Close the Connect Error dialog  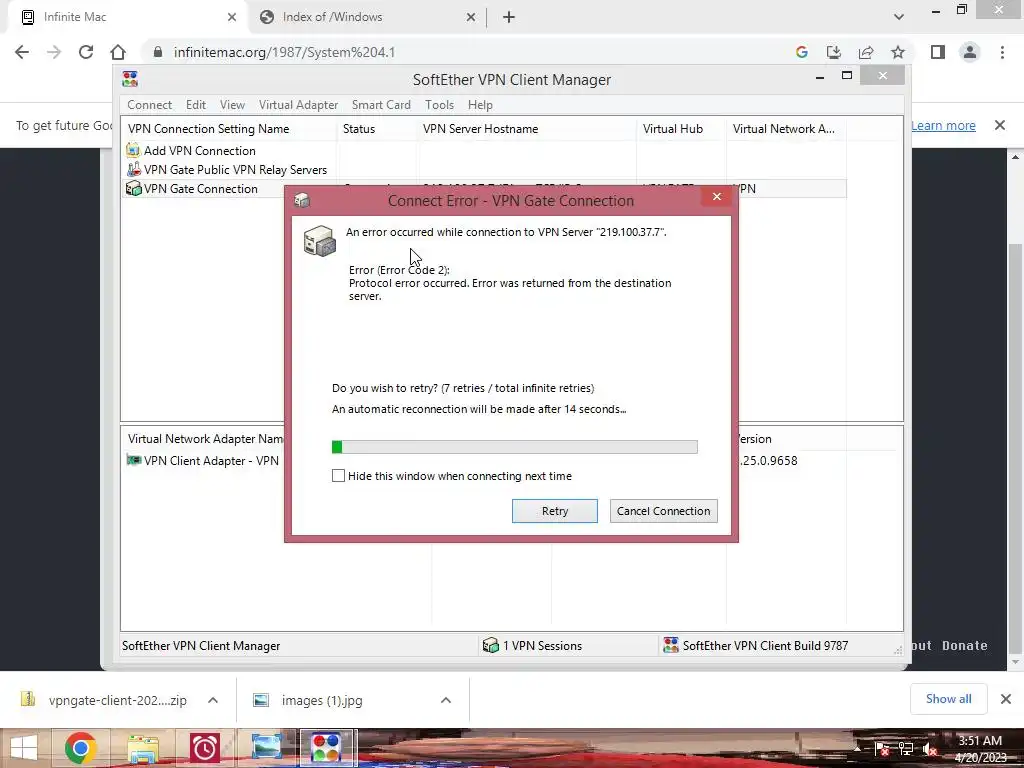[x=716, y=197]
